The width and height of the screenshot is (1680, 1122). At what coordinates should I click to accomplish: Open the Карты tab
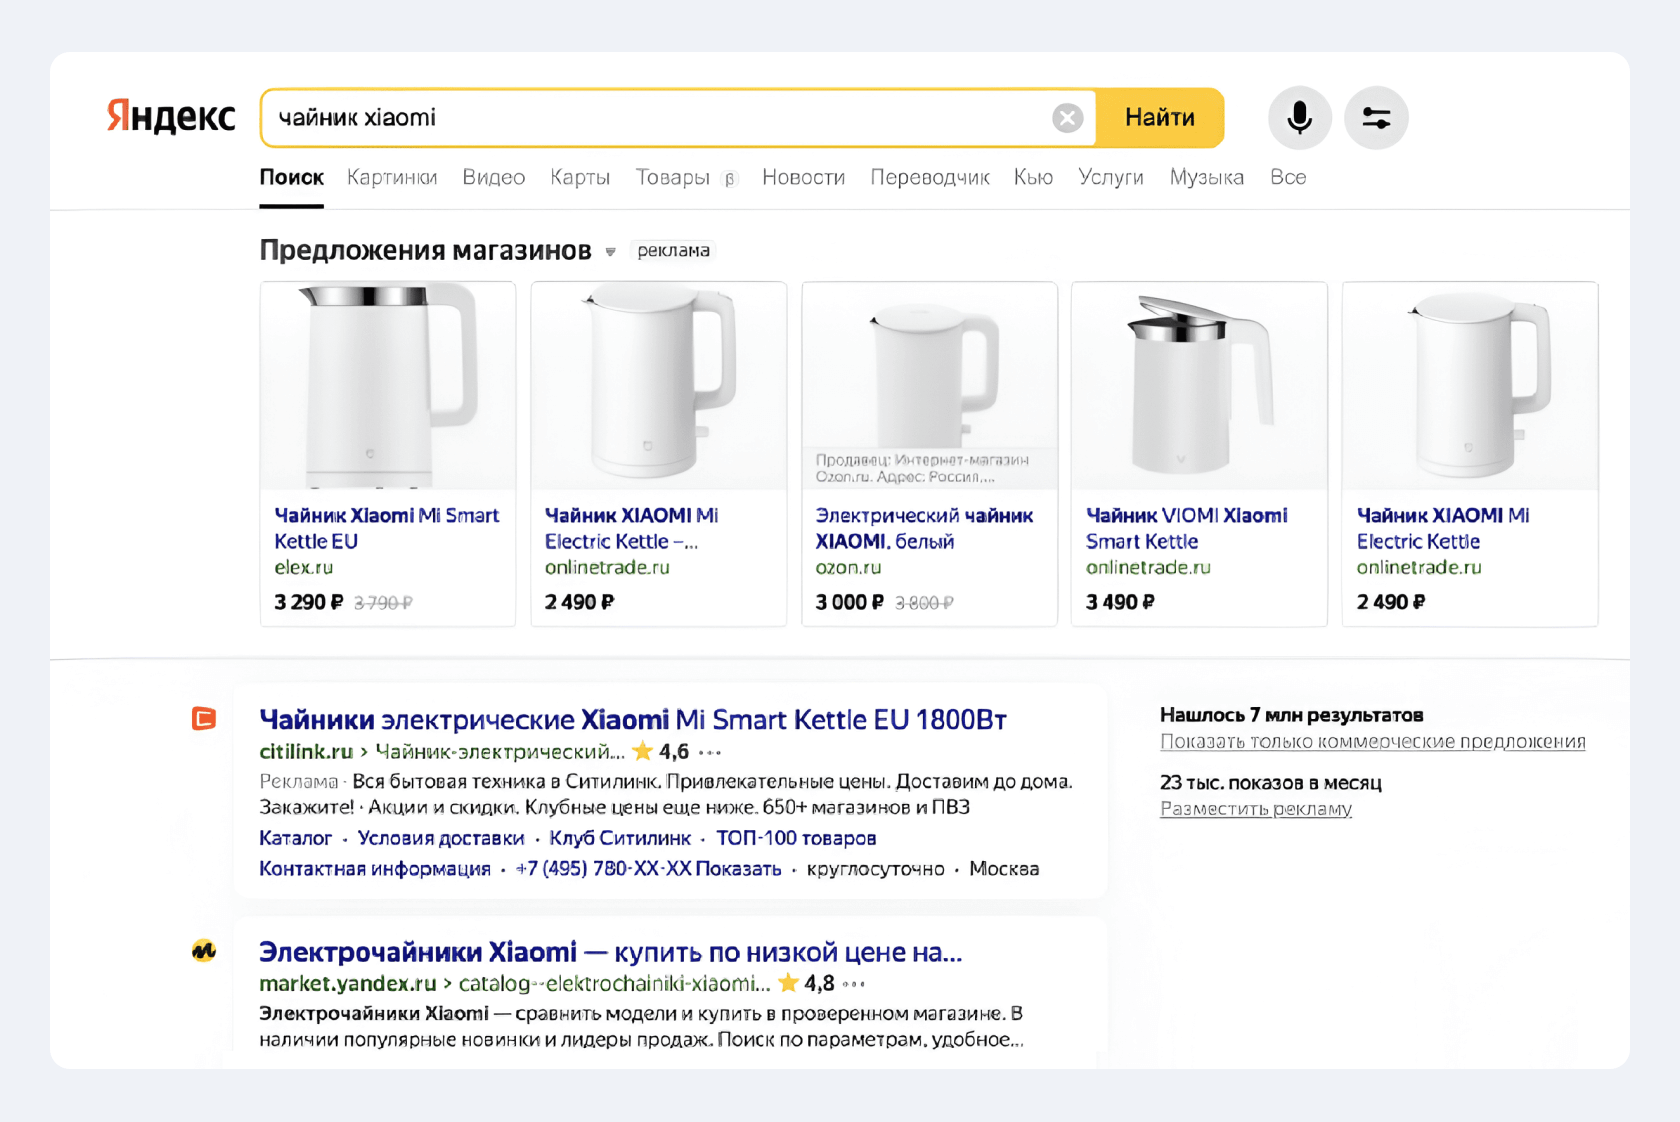pyautogui.click(x=580, y=178)
